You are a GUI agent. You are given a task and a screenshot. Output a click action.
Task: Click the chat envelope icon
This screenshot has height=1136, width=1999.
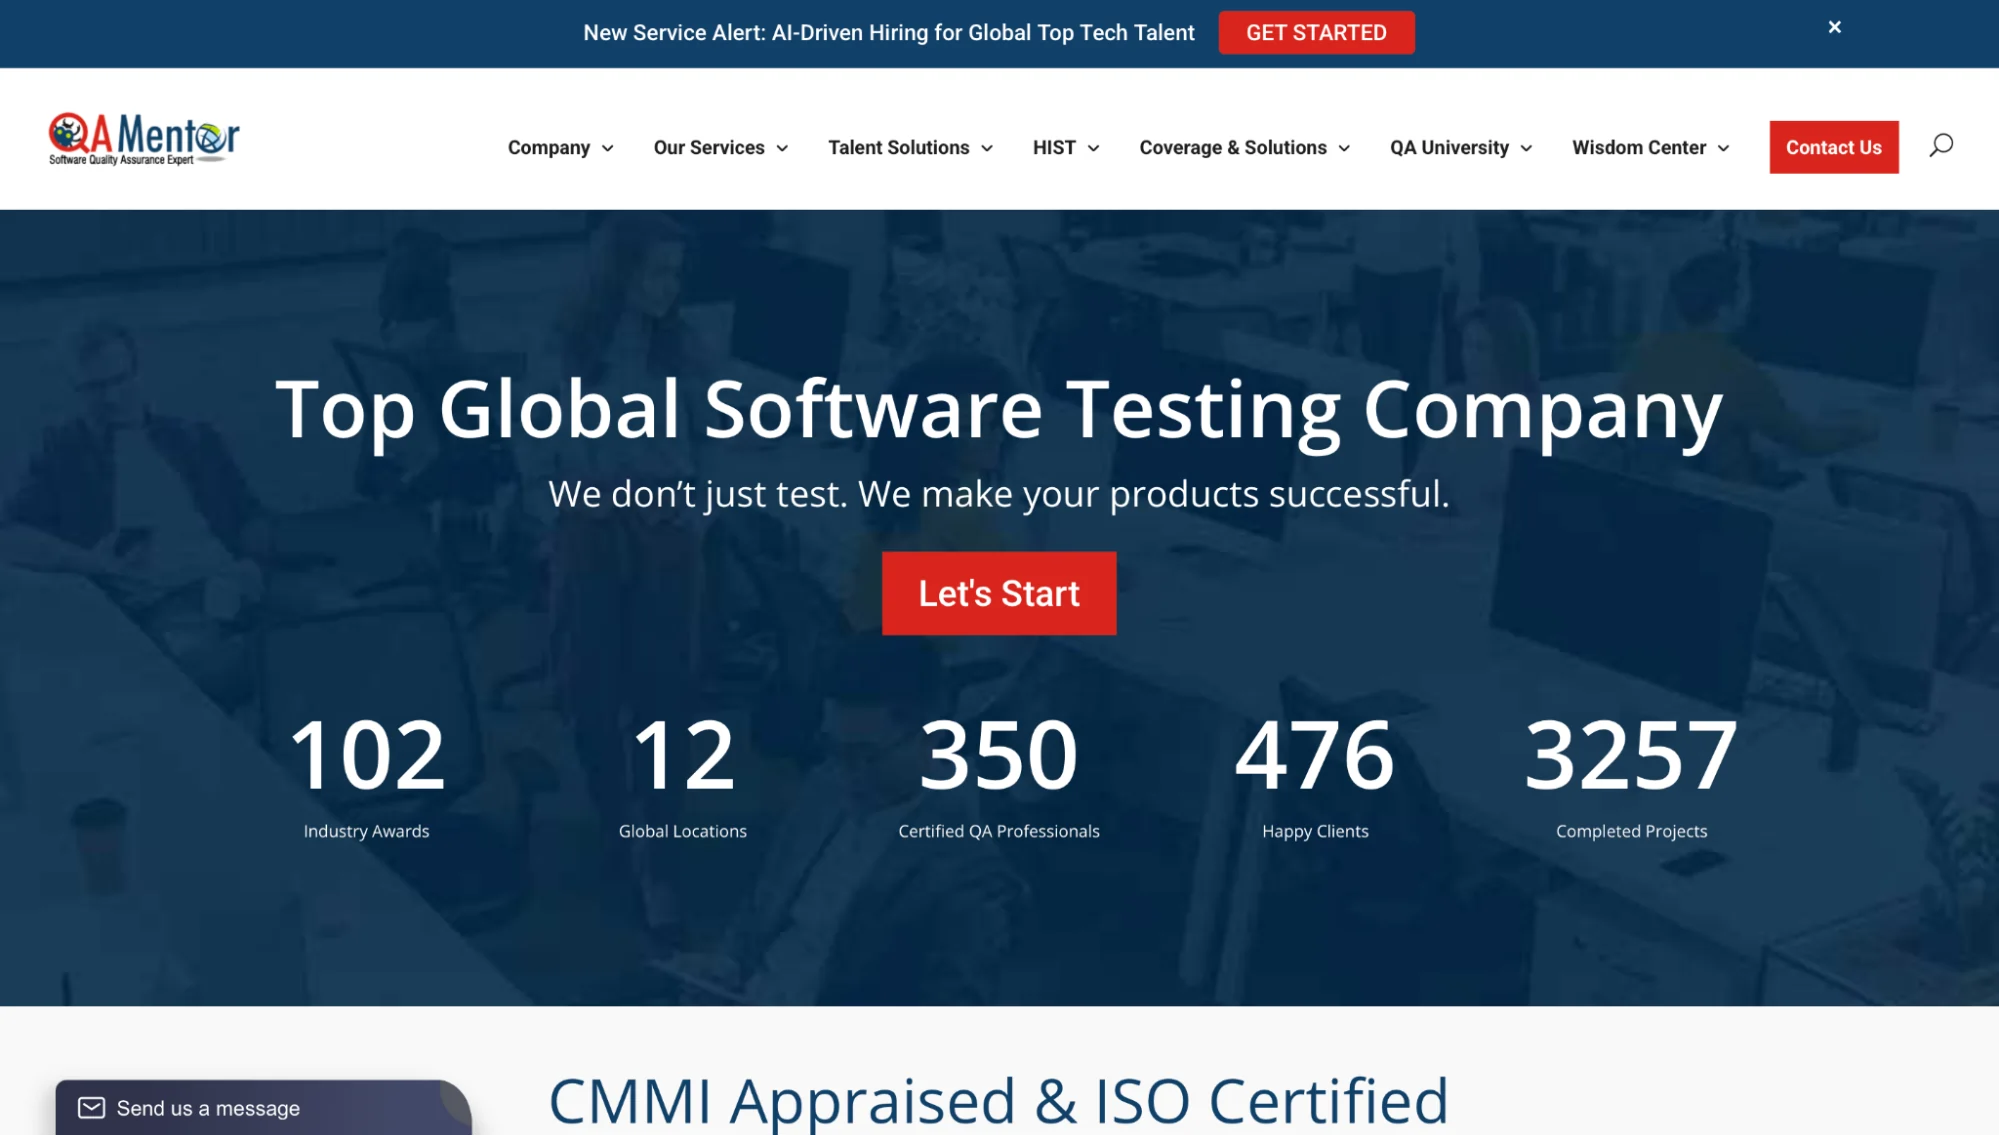92,1106
